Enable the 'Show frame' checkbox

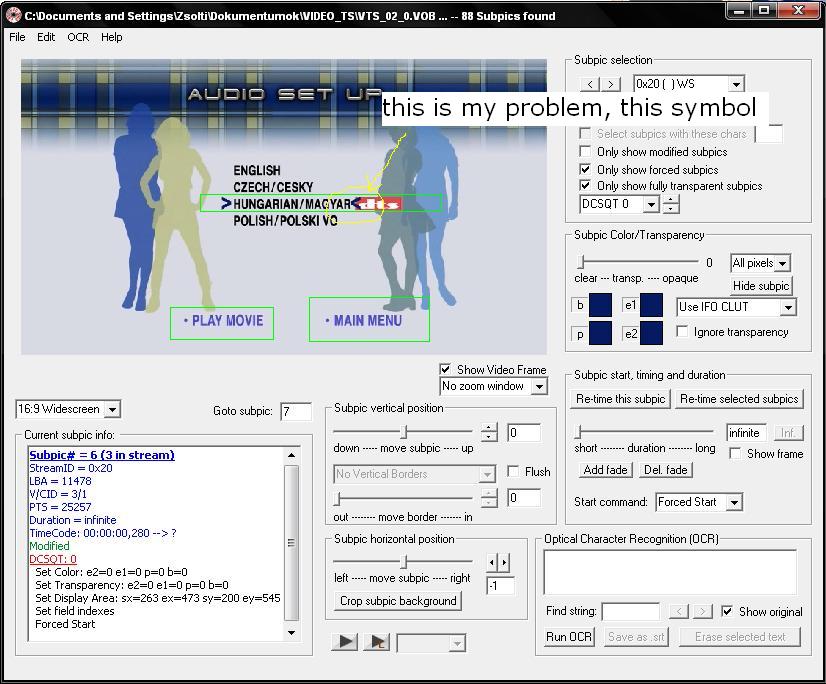pyautogui.click(x=735, y=454)
